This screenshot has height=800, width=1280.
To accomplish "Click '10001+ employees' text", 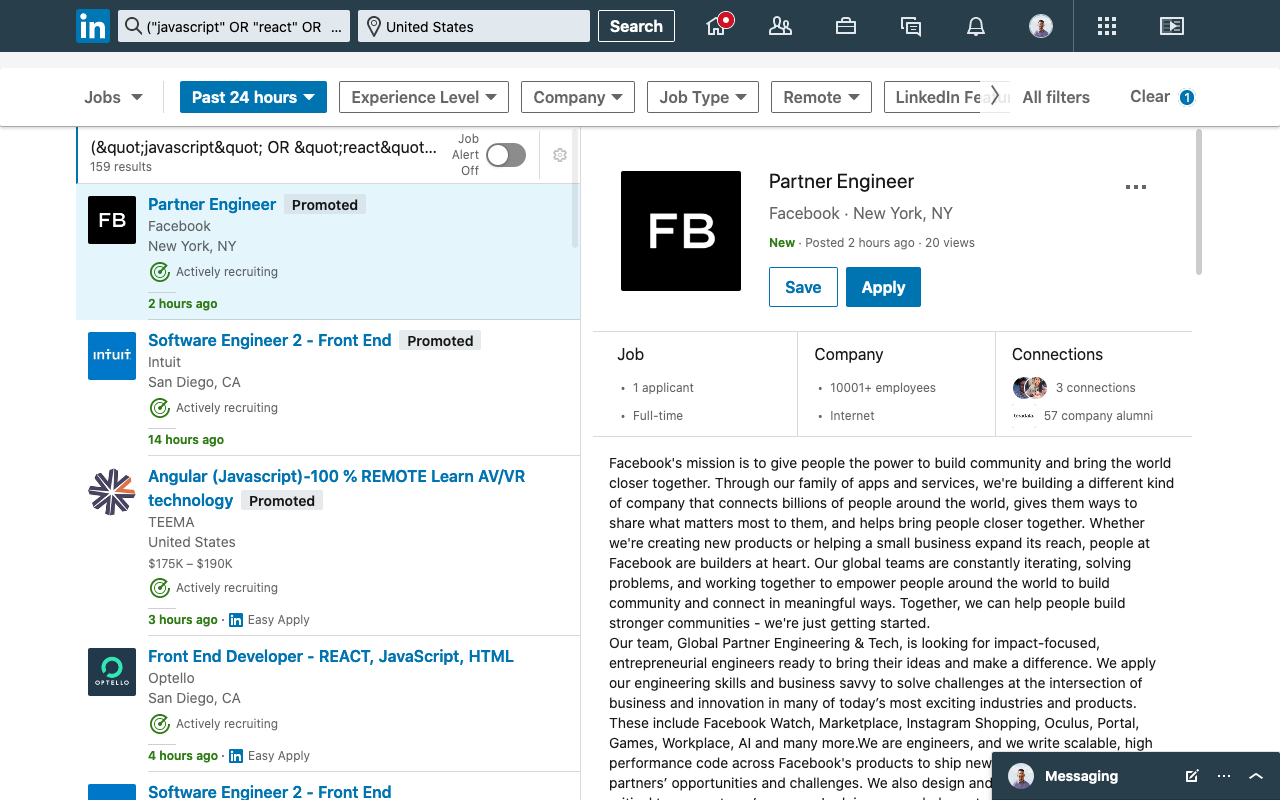I will 883,388.
